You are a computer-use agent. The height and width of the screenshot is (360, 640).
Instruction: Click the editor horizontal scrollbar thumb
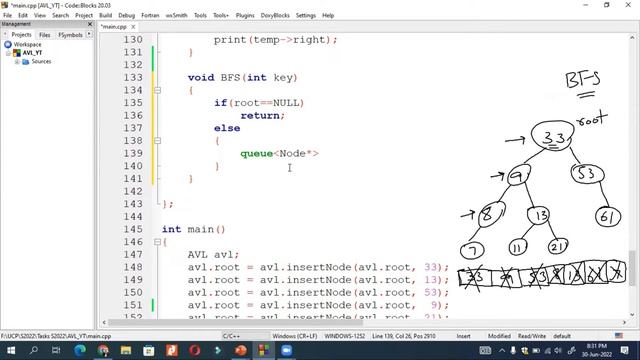pos(236,322)
